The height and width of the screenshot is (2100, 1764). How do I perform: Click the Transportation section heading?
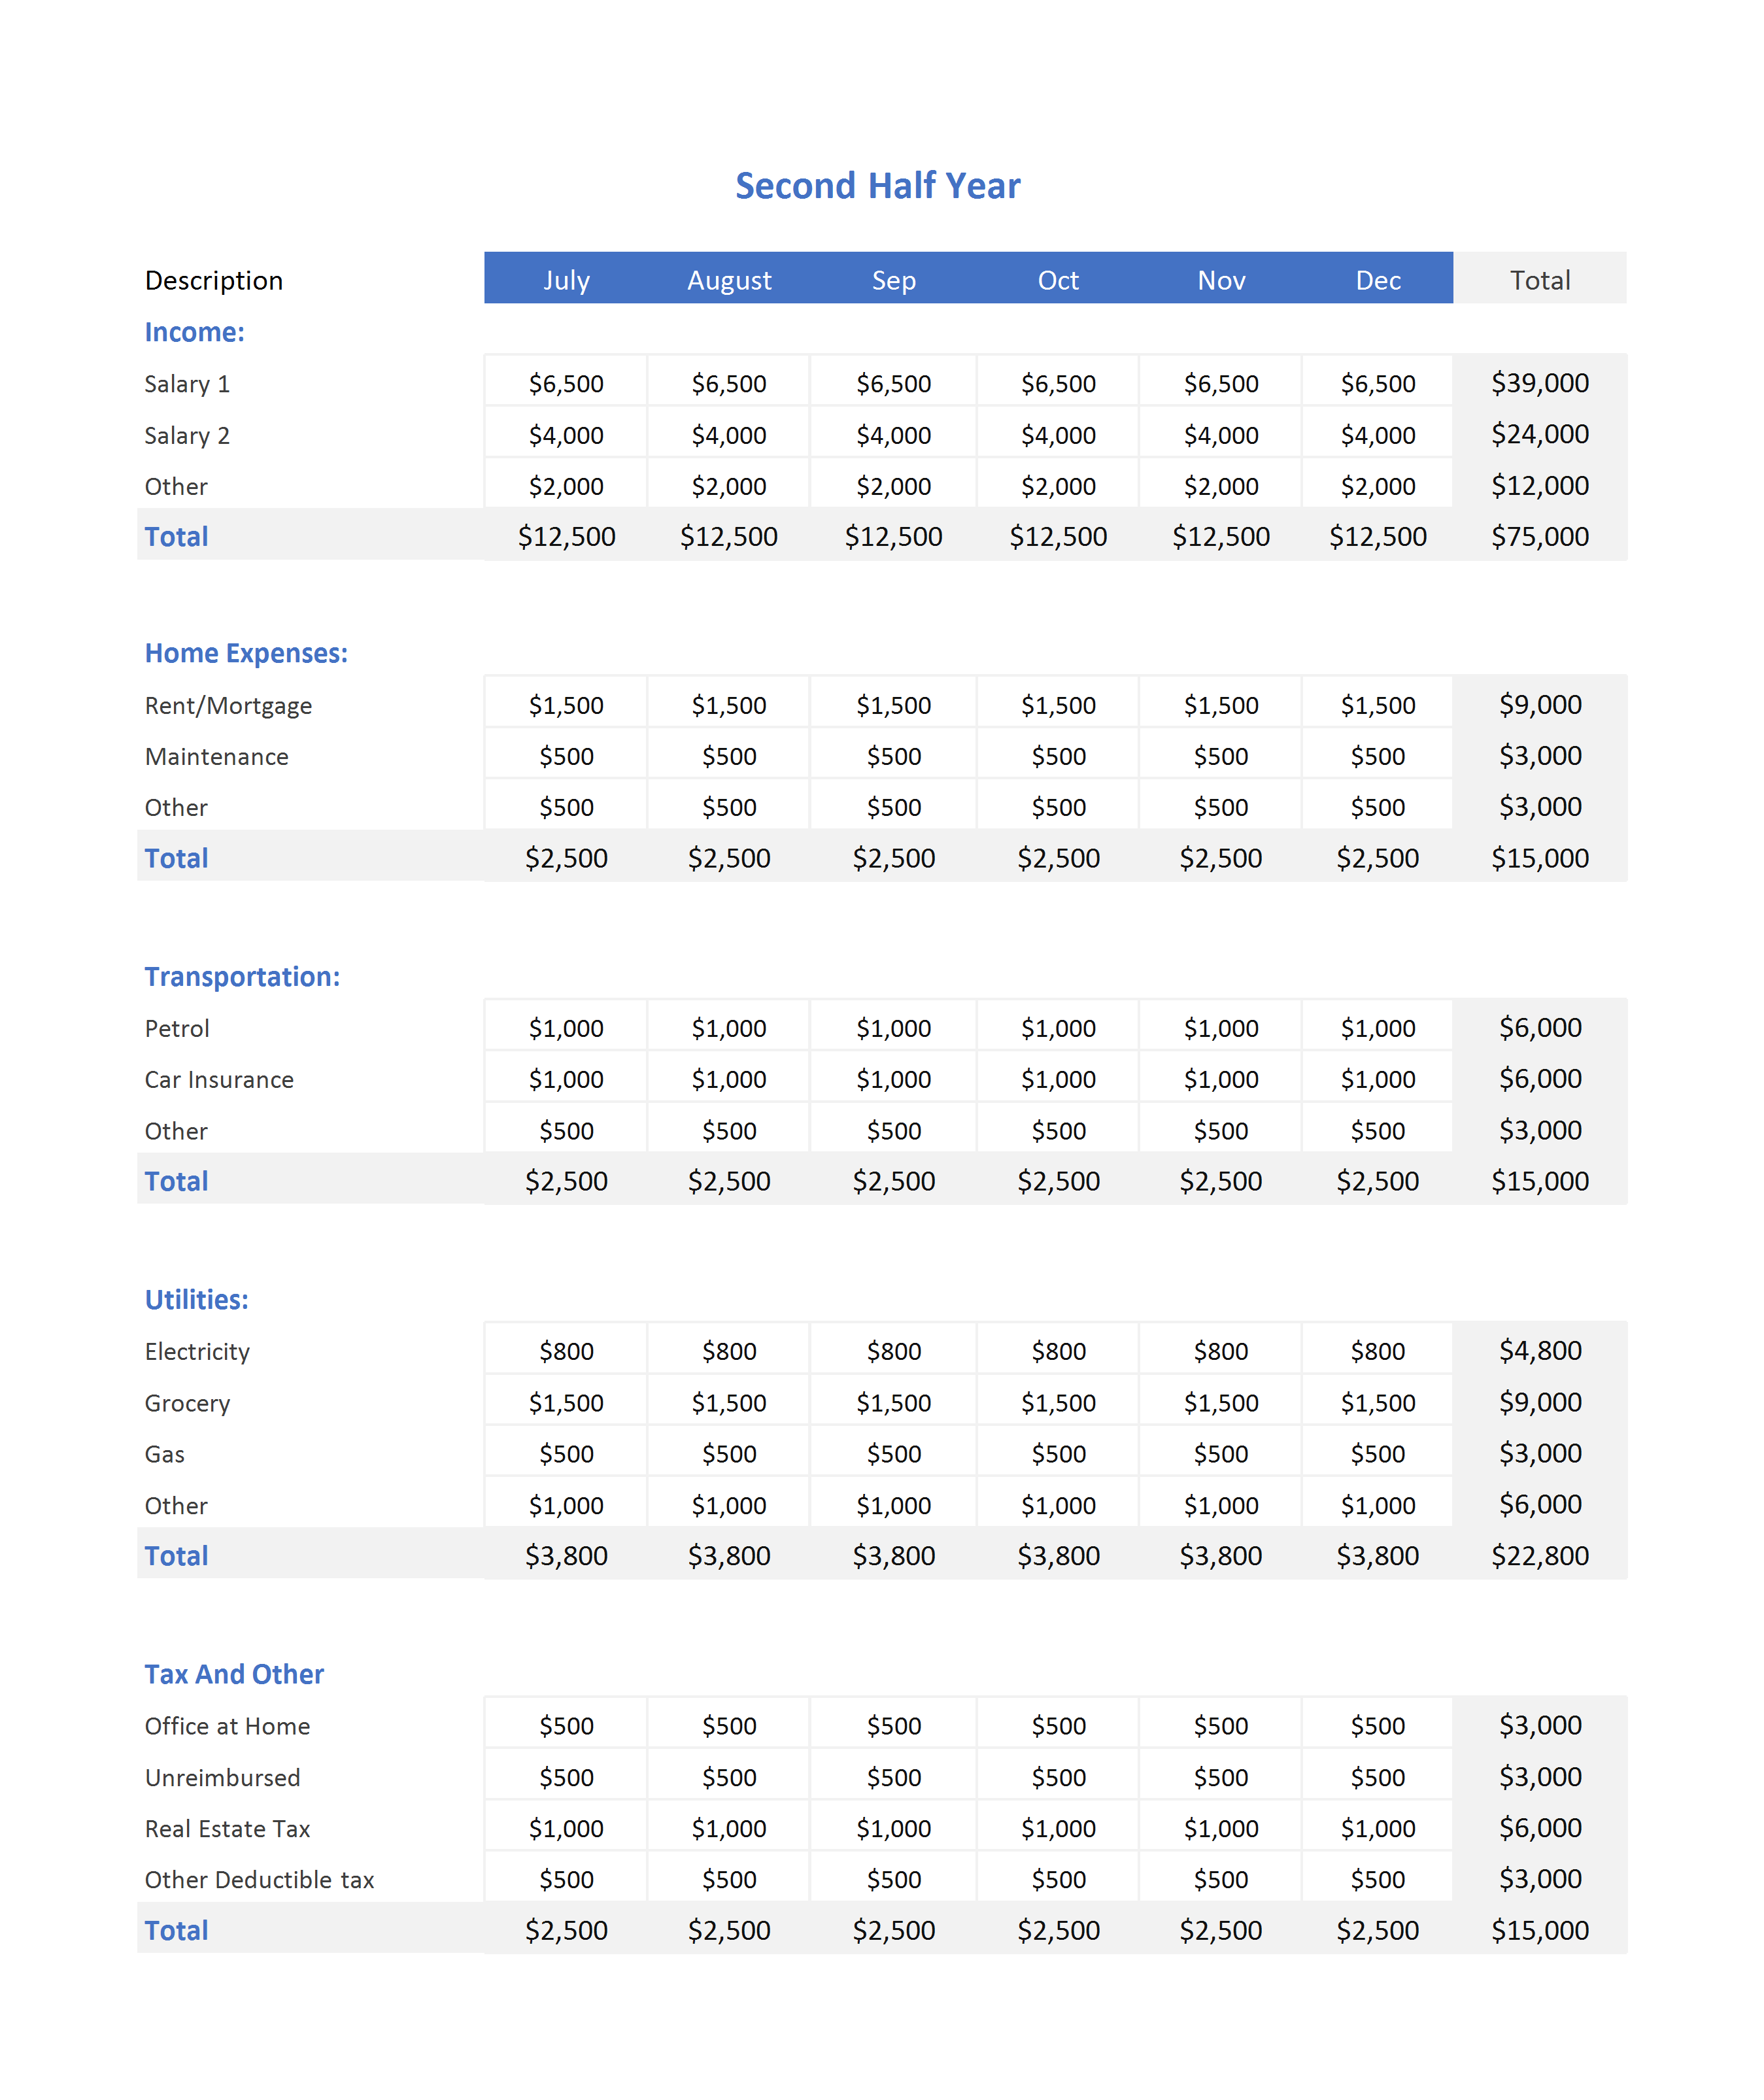point(242,976)
